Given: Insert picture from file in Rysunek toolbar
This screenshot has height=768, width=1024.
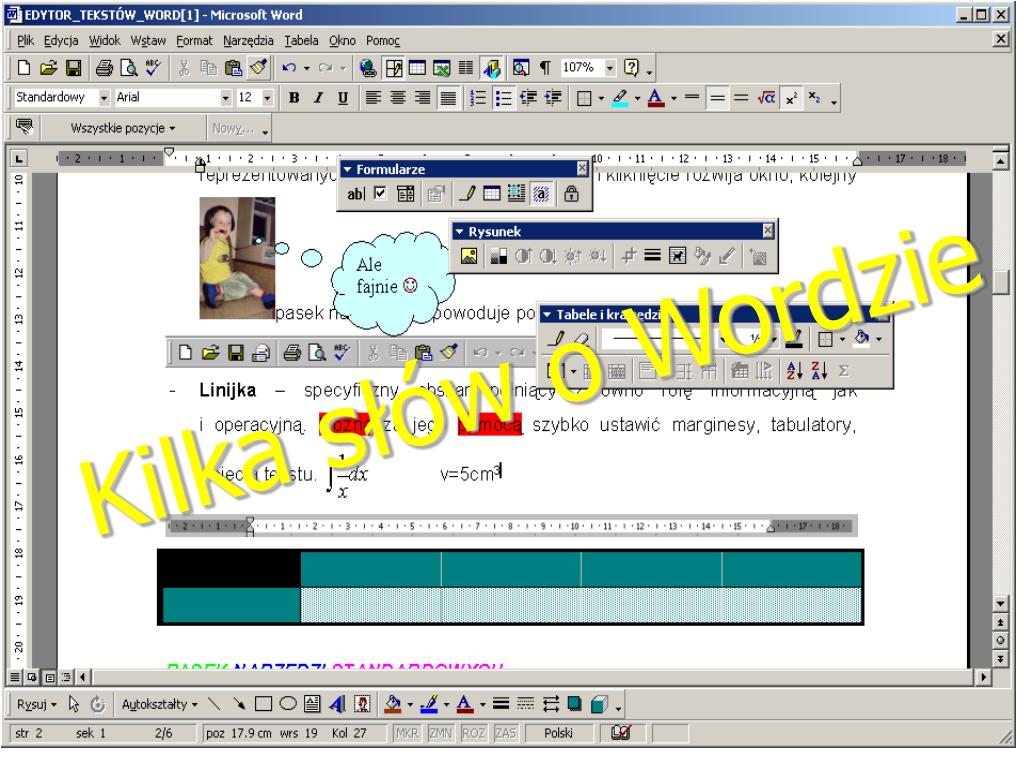Looking at the screenshot, I should pyautogui.click(x=469, y=256).
